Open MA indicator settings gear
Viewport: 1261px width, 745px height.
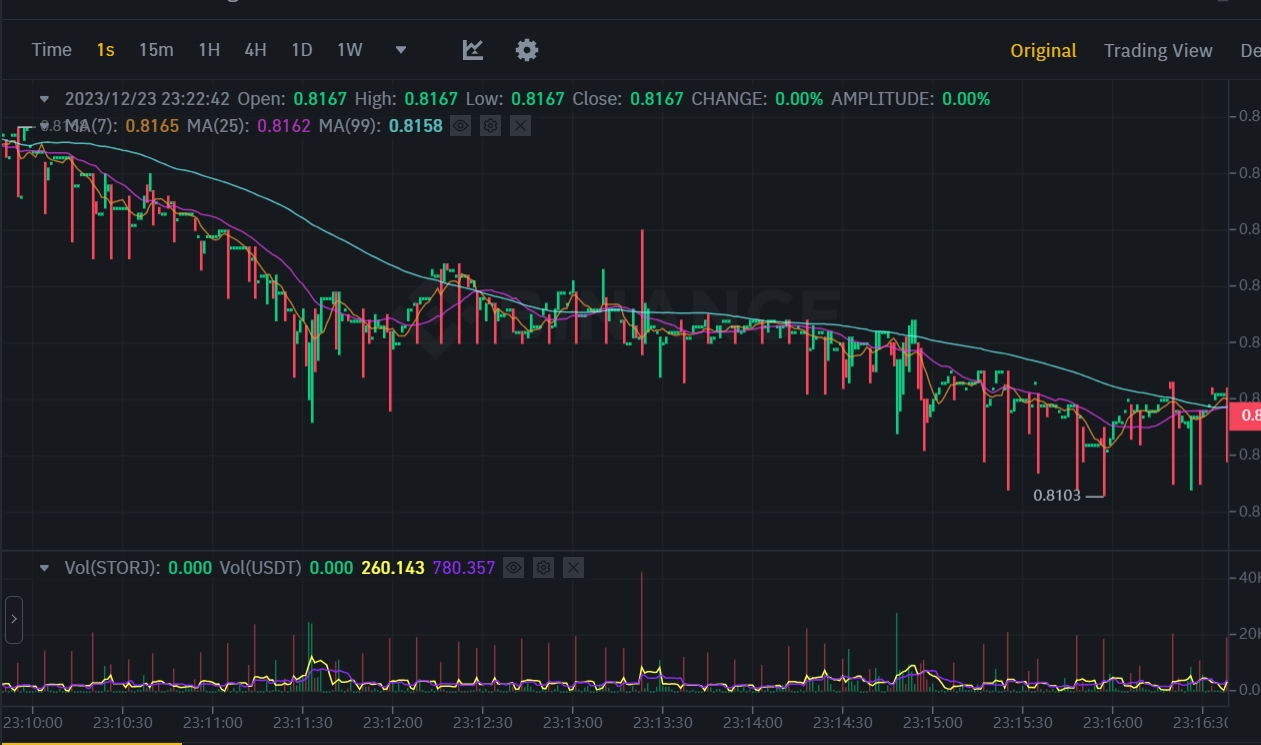tap(490, 126)
